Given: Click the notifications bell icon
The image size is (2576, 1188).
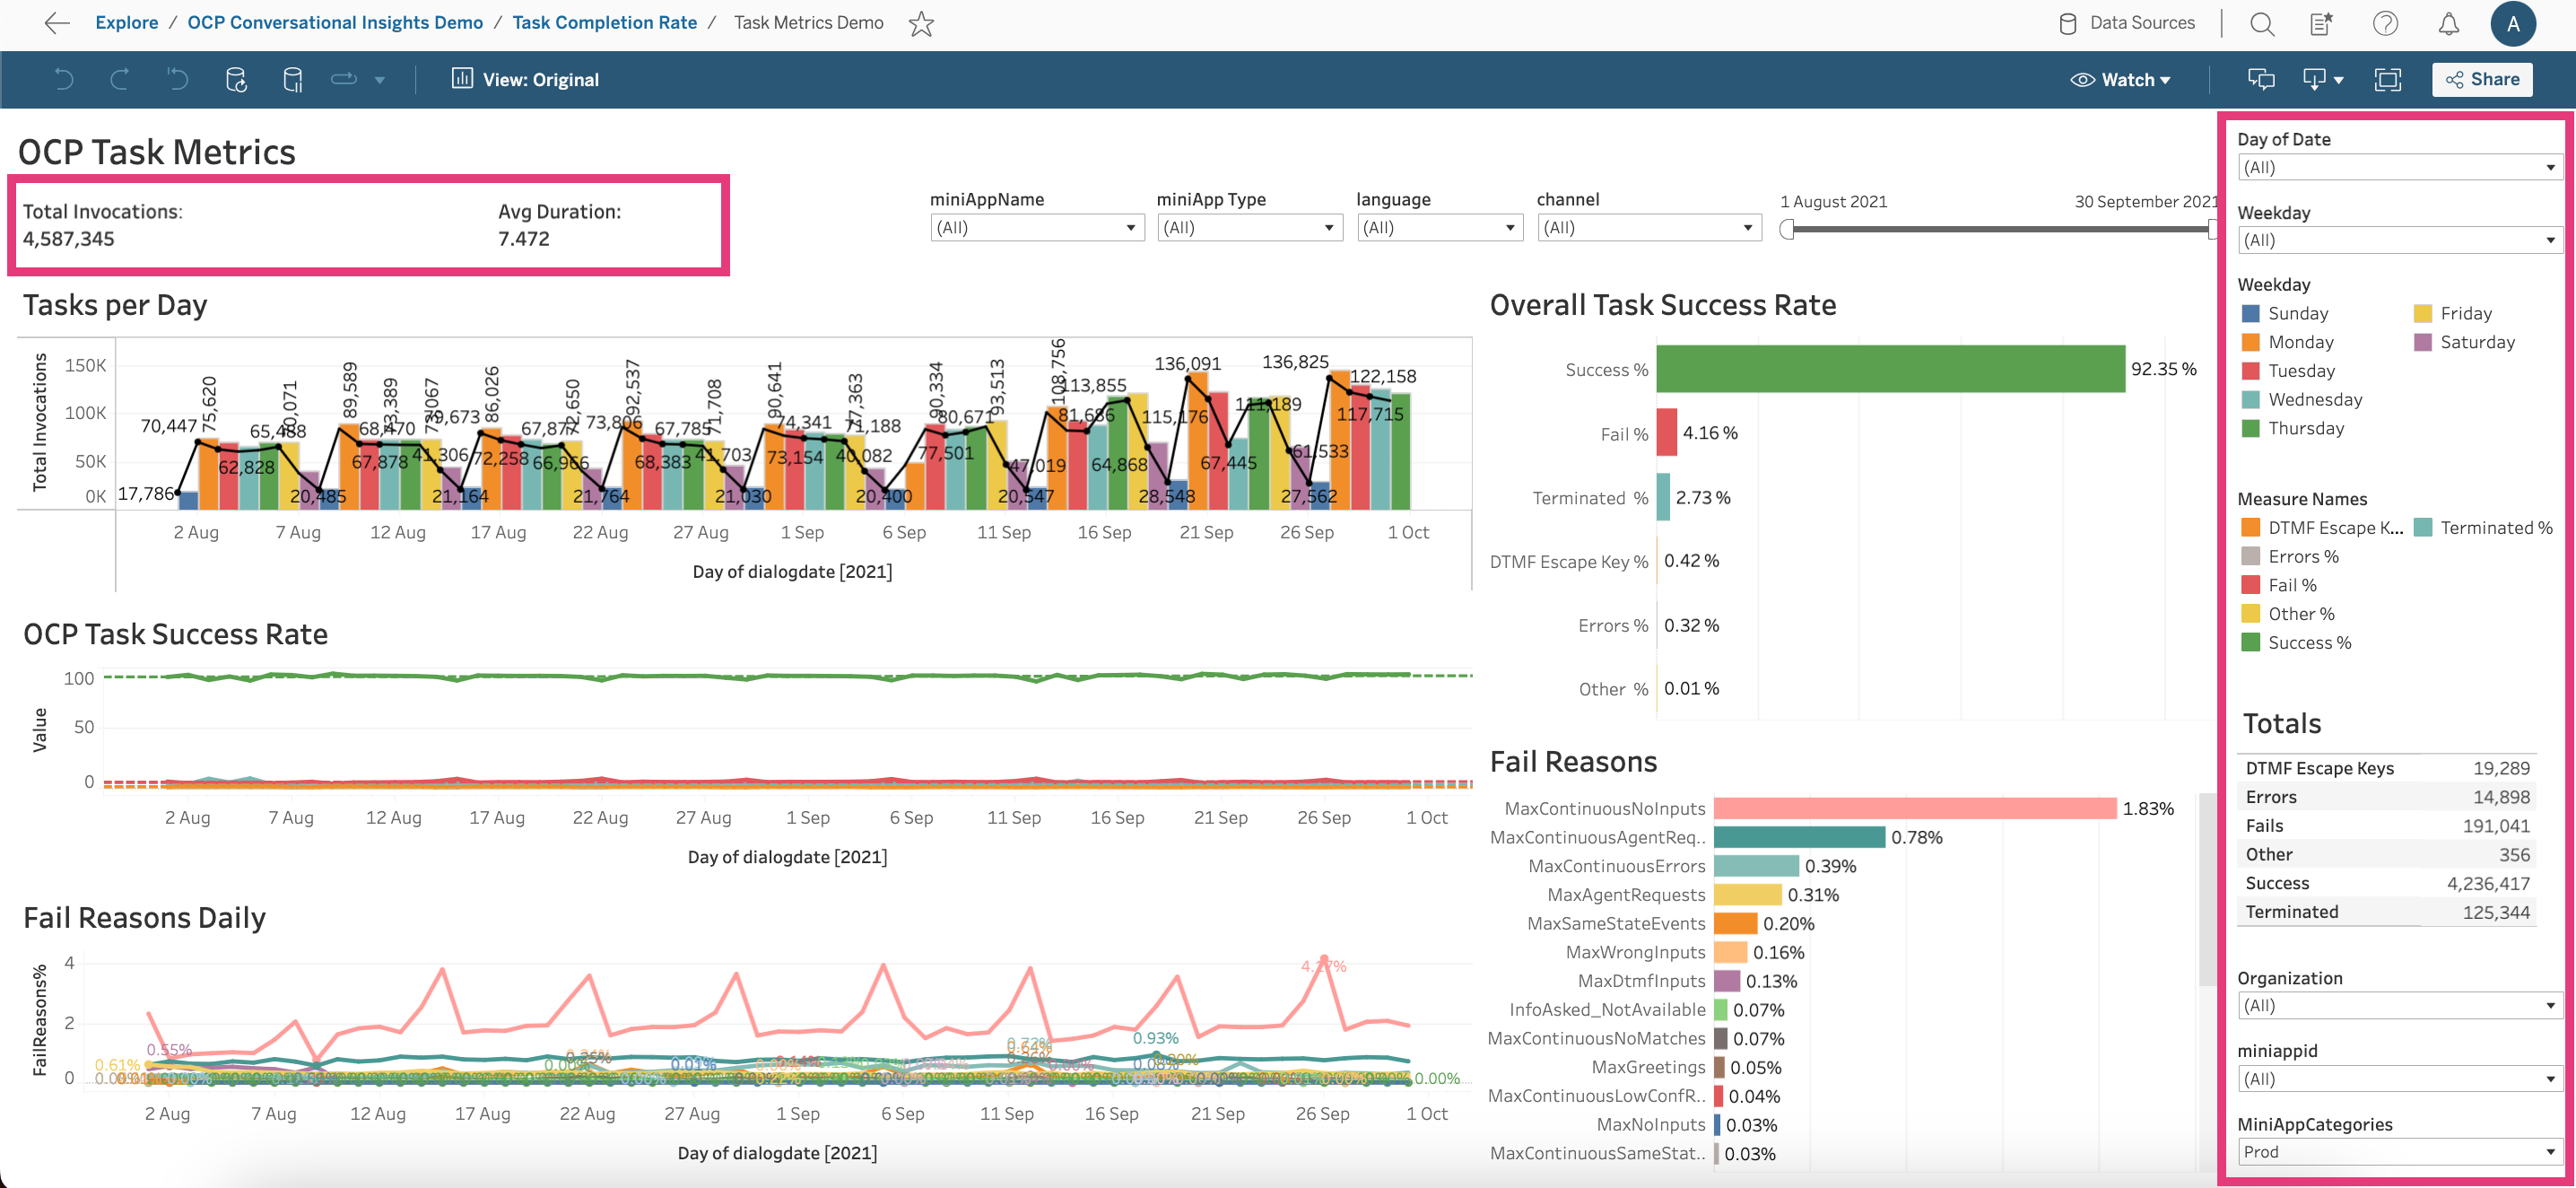Looking at the screenshot, I should click(x=2448, y=23).
